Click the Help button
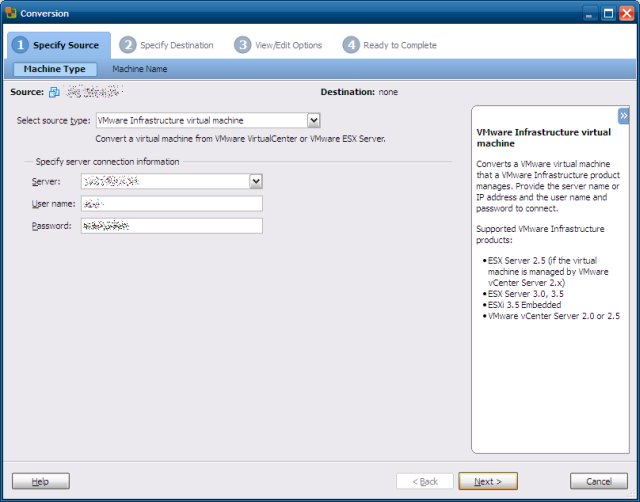The height and width of the screenshot is (502, 640). point(40,481)
